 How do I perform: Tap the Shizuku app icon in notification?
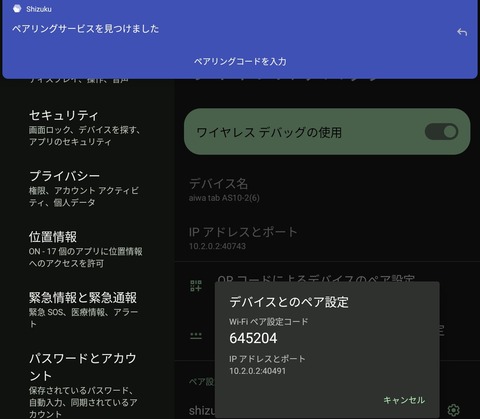(17, 9)
